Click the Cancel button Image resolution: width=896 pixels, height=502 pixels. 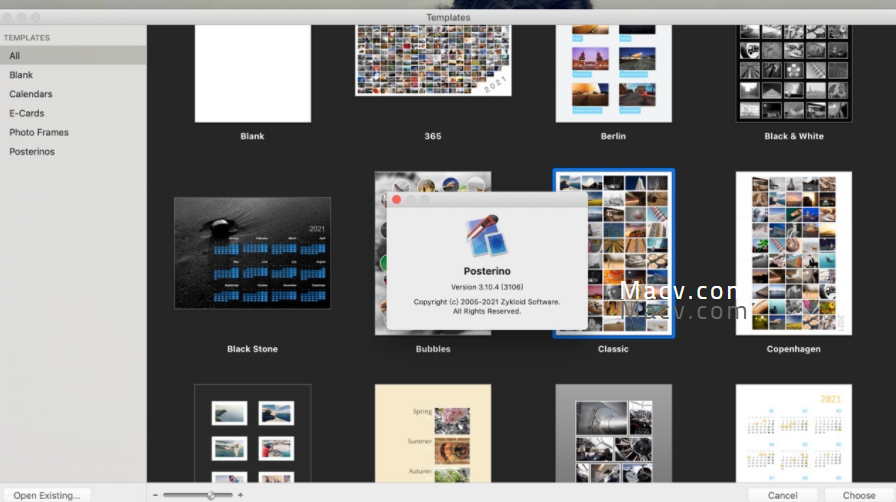click(782, 495)
